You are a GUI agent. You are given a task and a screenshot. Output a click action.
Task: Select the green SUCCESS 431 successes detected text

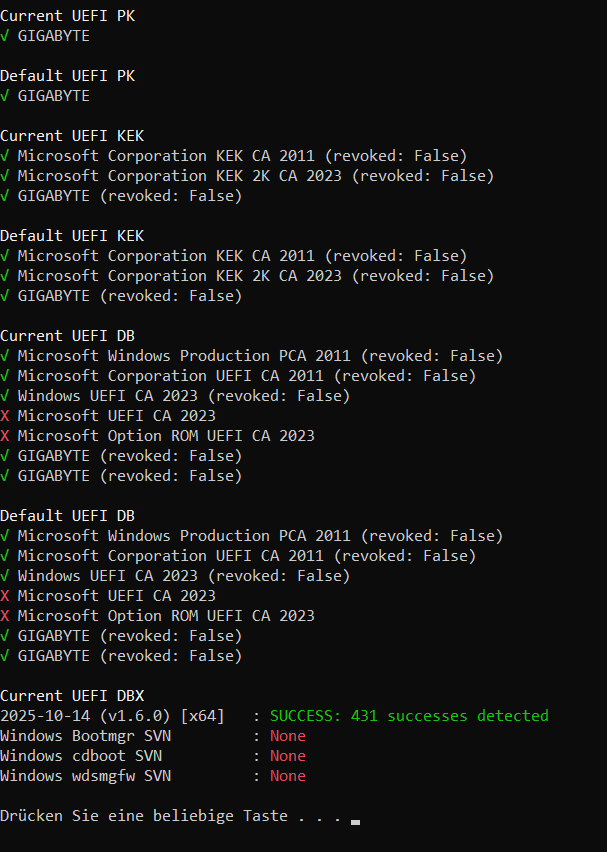[x=409, y=716]
